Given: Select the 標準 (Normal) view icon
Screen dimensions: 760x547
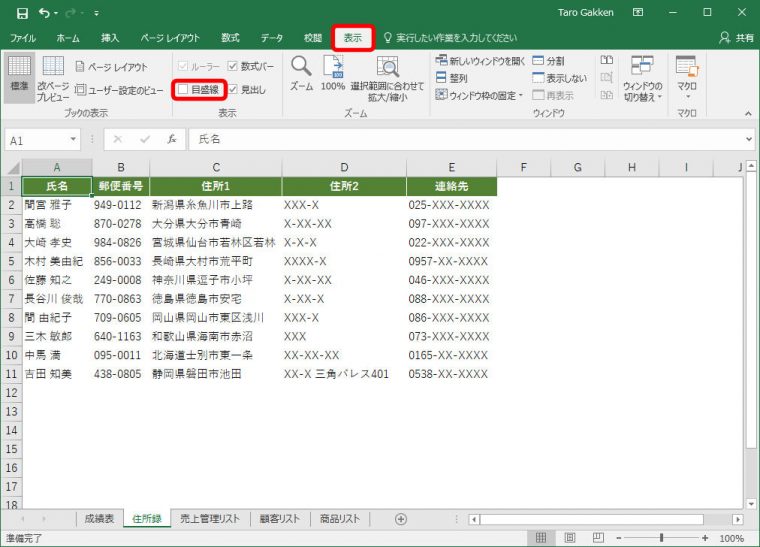Looking at the screenshot, I should (x=19, y=78).
